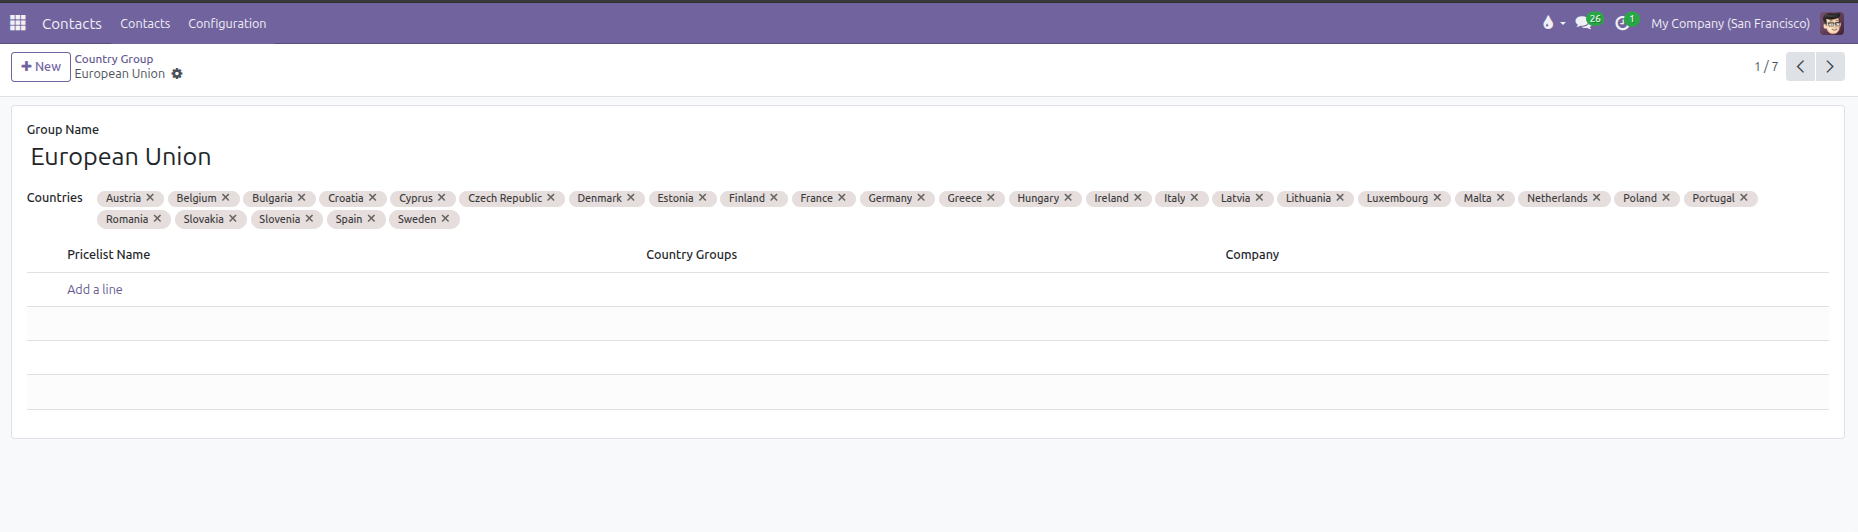Image resolution: width=1858 pixels, height=532 pixels.
Task: Remove the Slovakia tag
Action: (x=233, y=219)
